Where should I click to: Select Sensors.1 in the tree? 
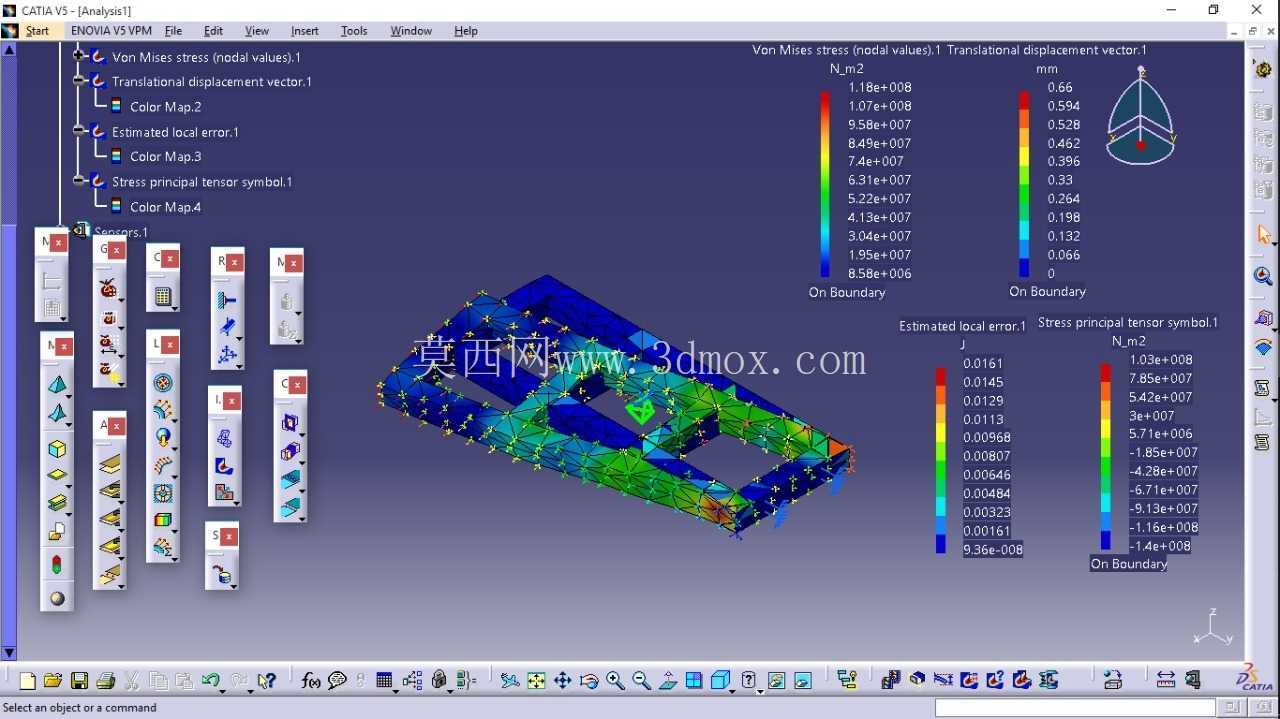coord(121,232)
